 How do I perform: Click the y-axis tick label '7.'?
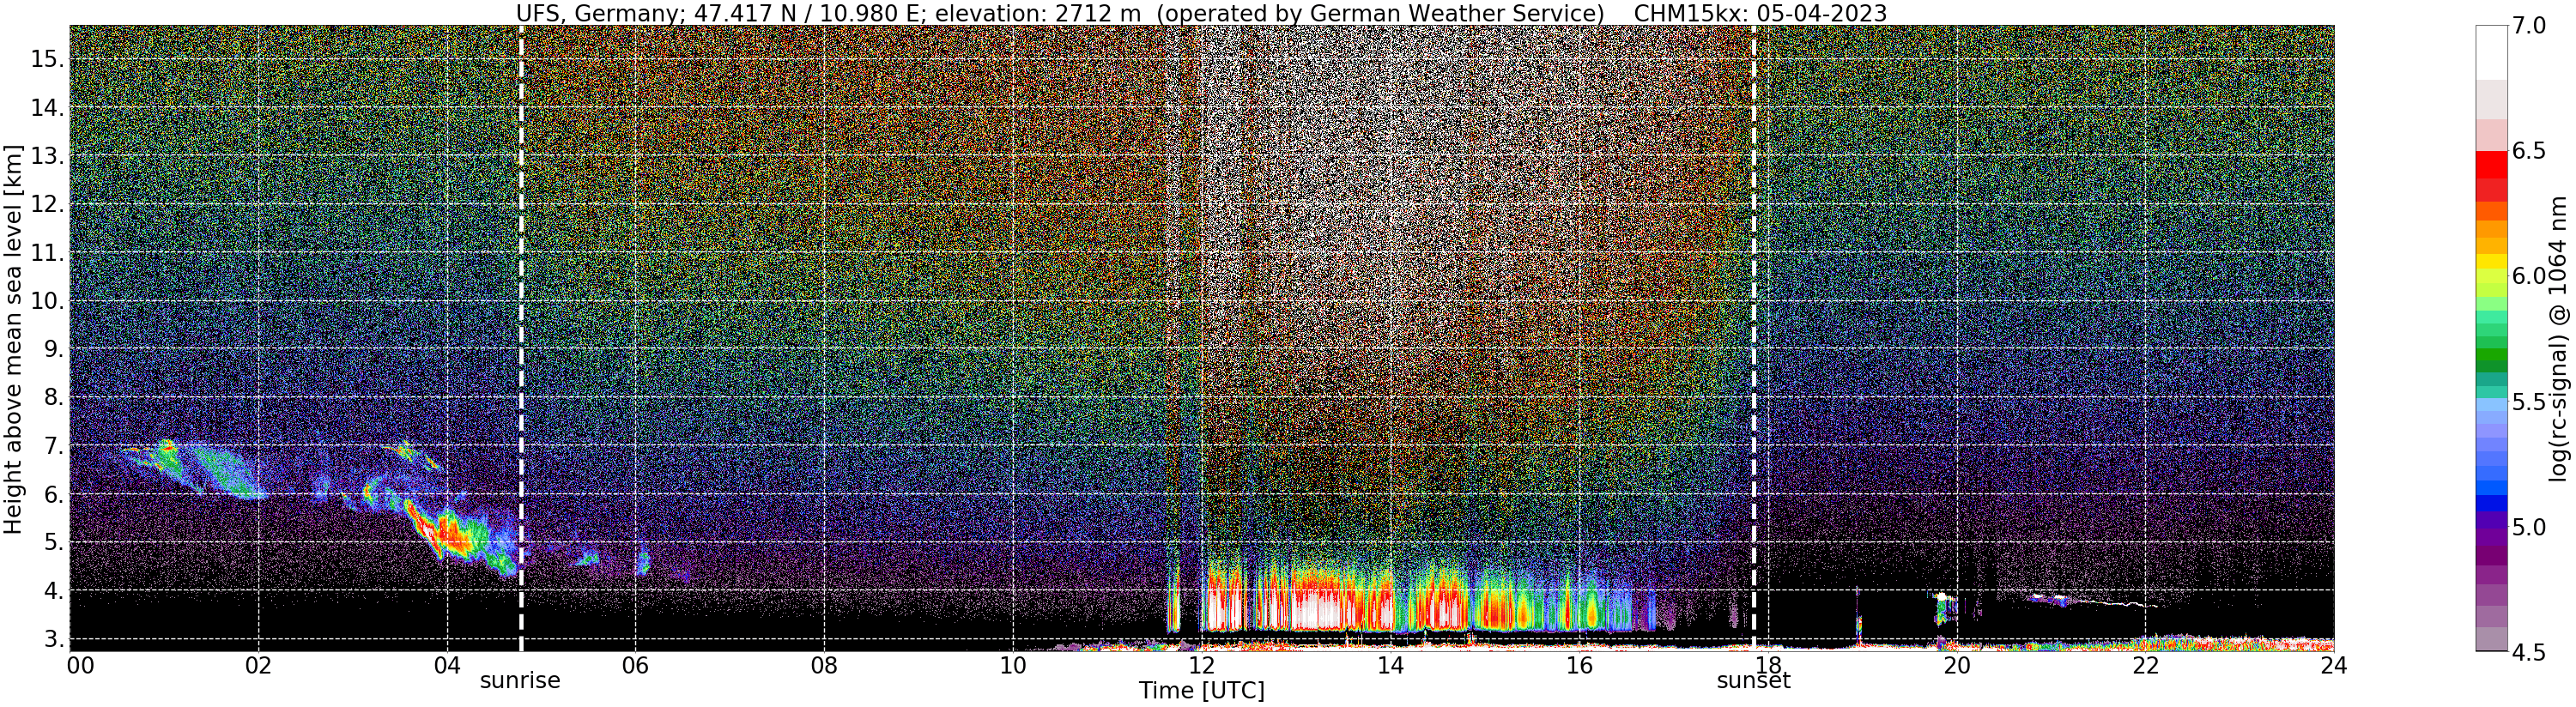[x=52, y=446]
